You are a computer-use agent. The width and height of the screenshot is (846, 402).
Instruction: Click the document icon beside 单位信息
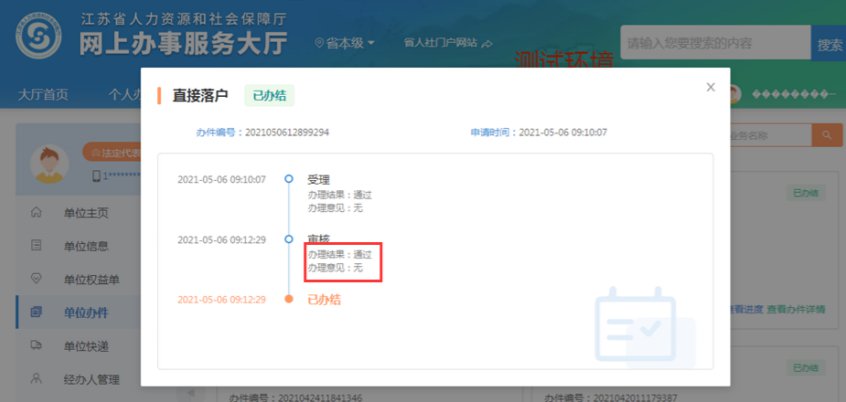36,246
